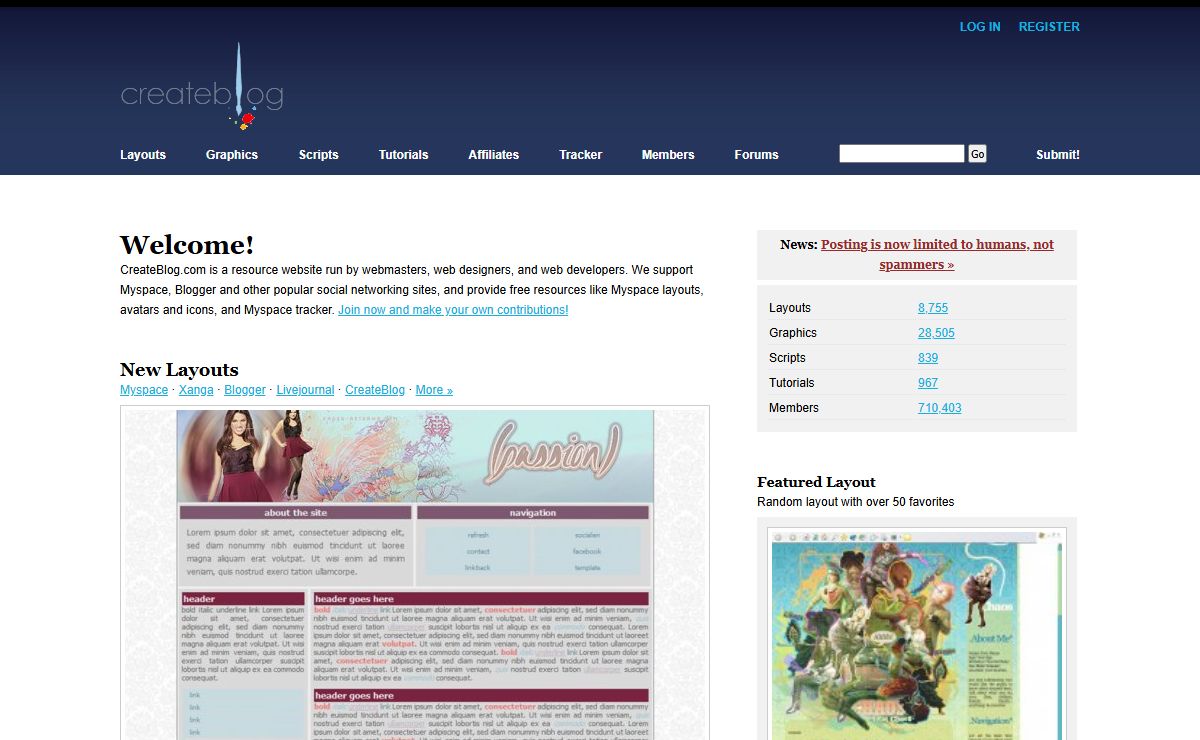Open the Graphics count 28,505 link

[936, 333]
